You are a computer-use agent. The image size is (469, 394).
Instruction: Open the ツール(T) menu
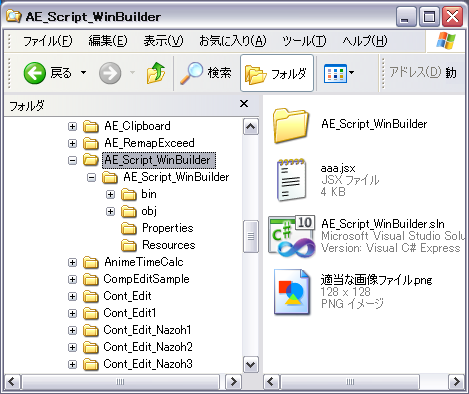(x=304, y=41)
